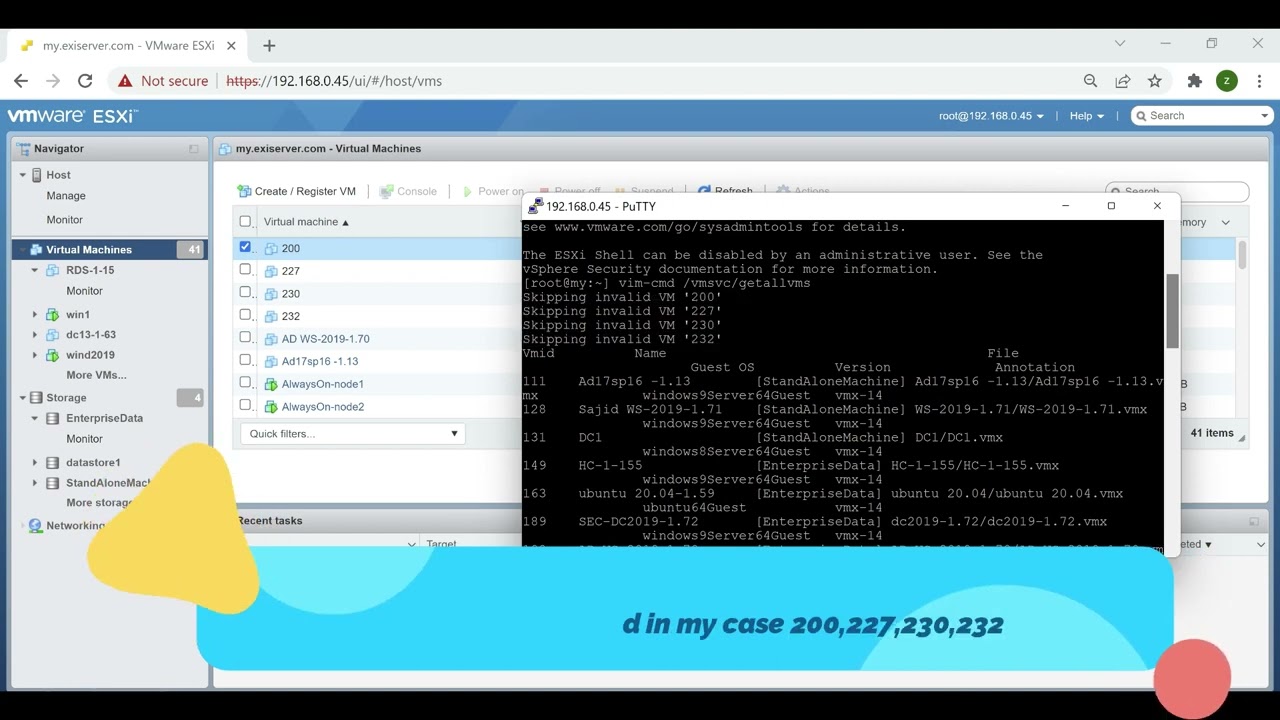1280x720 pixels.
Task: Open the tab search chevron in Chrome
Action: click(x=1120, y=44)
